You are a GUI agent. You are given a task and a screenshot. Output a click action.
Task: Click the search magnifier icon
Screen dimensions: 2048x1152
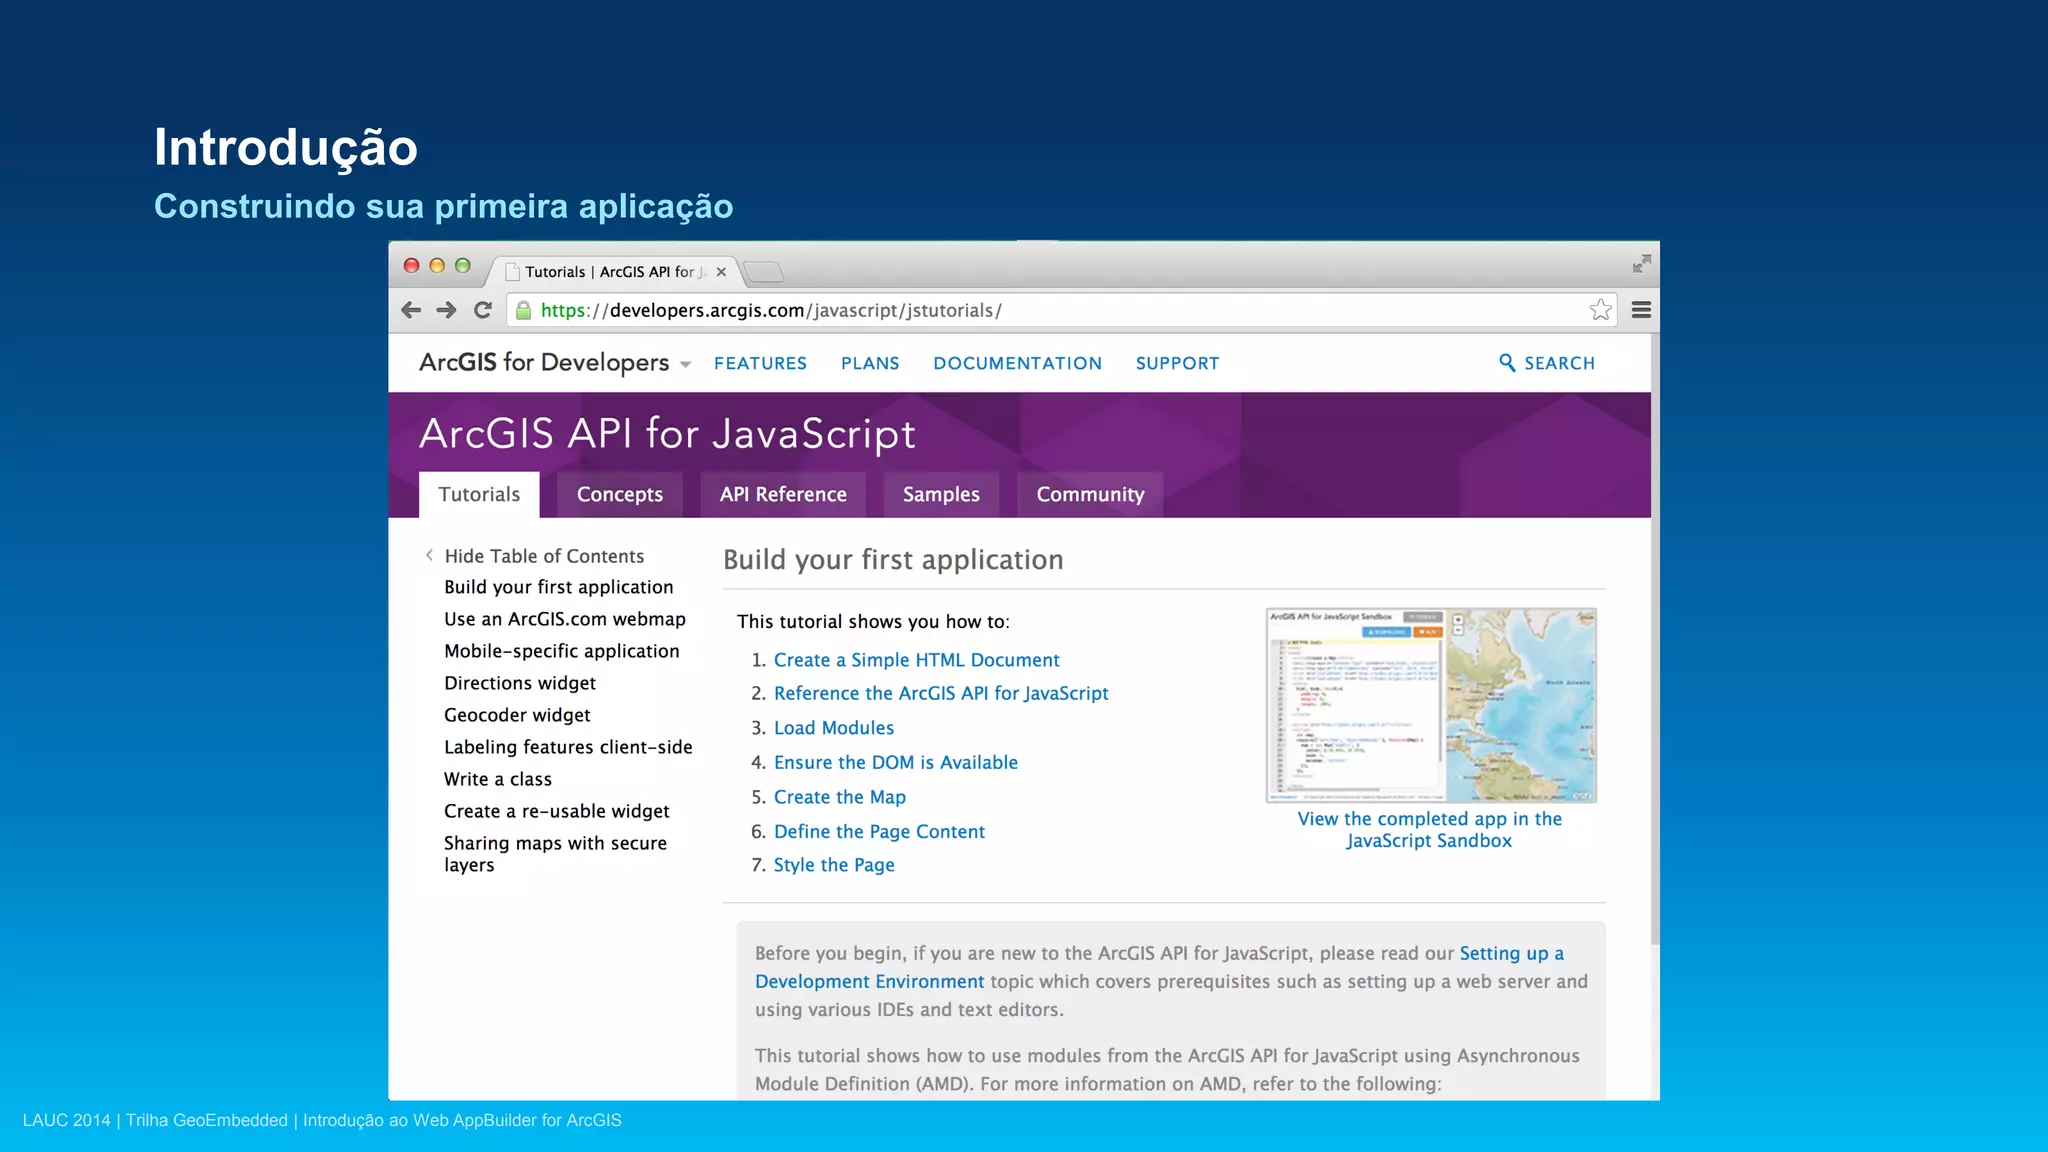click(1507, 363)
